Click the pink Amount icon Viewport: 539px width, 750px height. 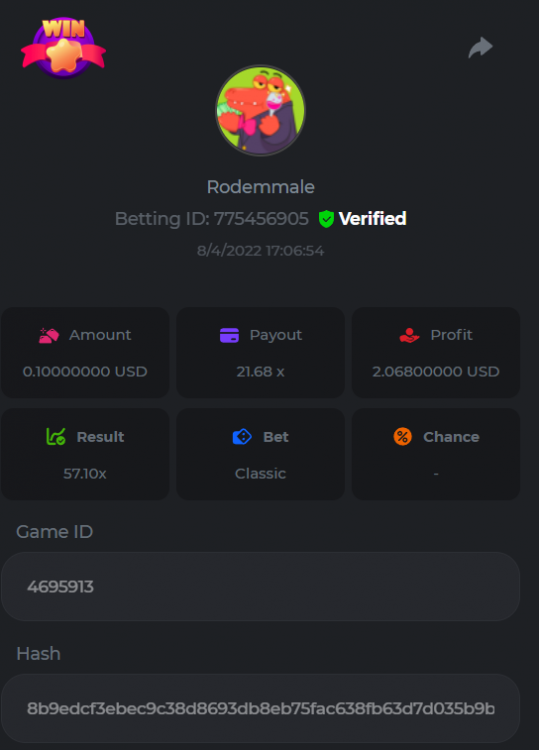49,335
